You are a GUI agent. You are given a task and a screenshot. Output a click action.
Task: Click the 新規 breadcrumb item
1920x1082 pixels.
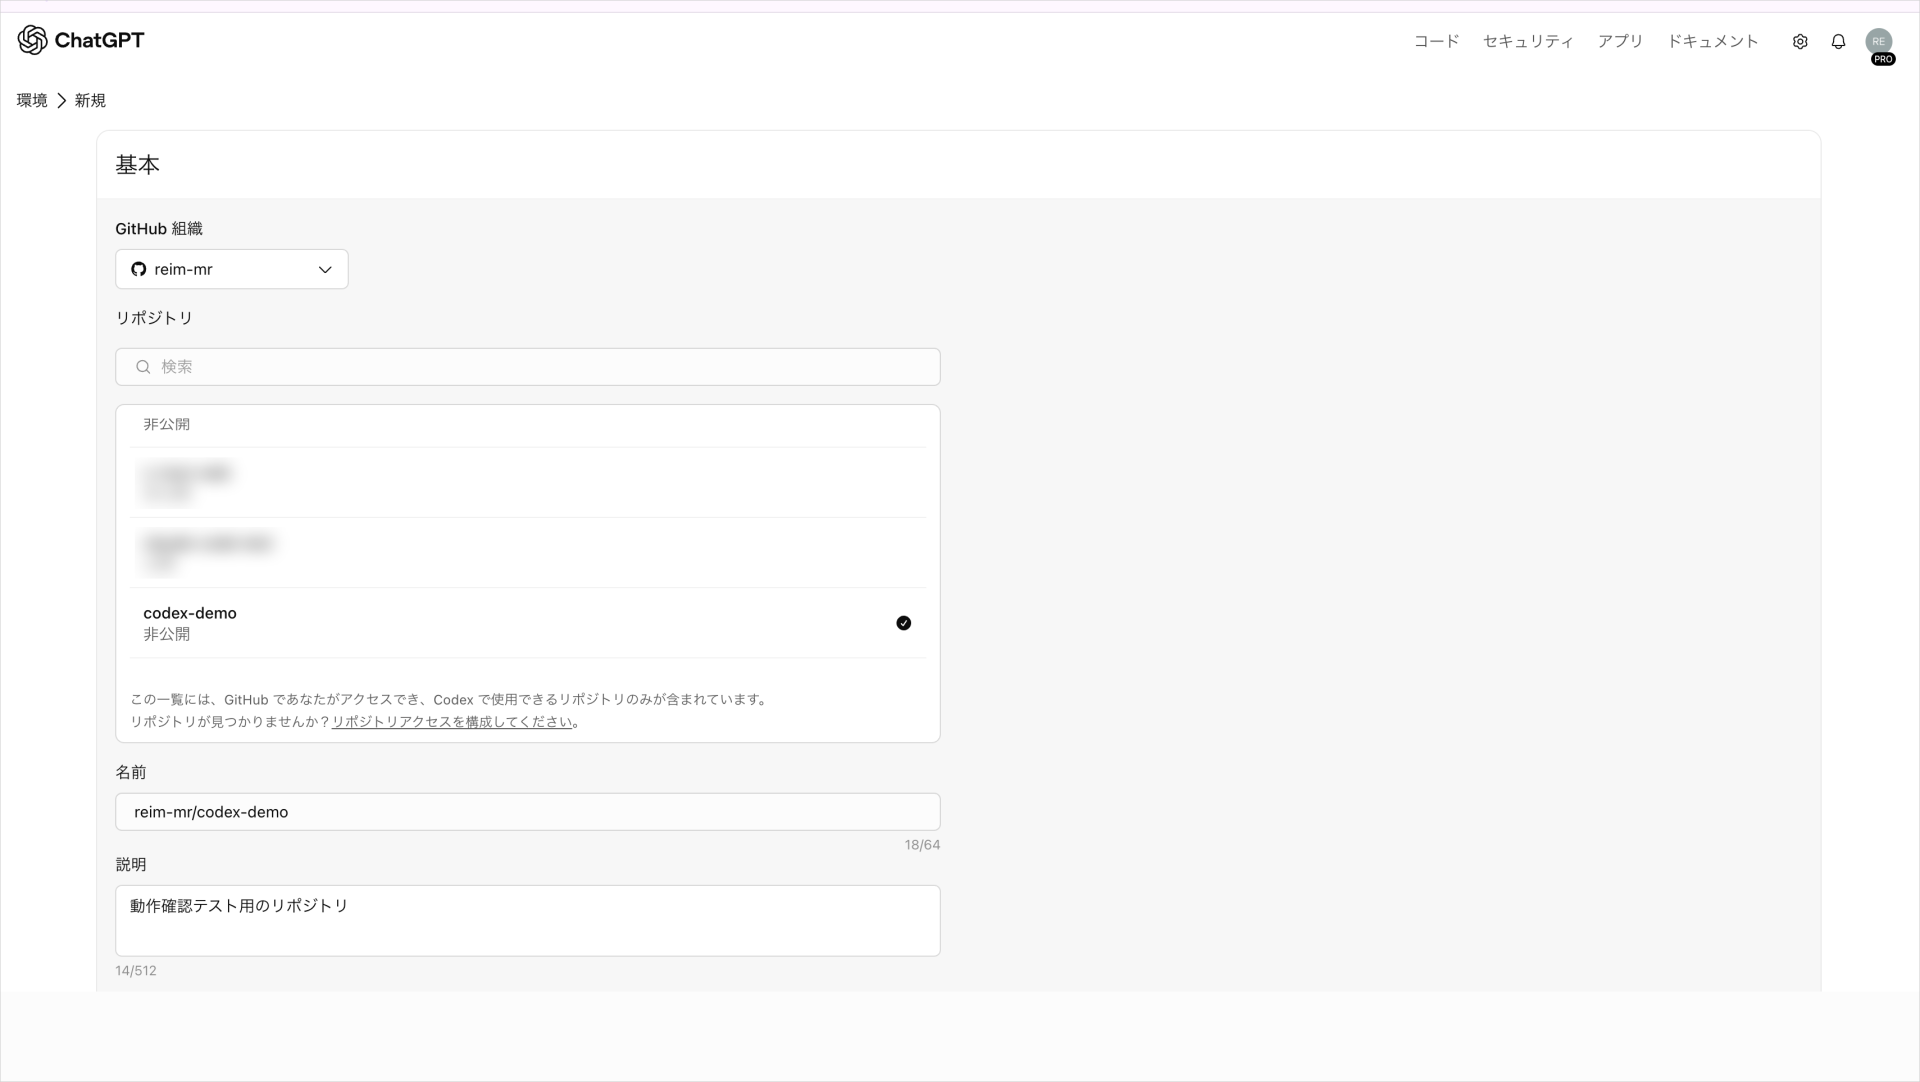click(x=90, y=100)
